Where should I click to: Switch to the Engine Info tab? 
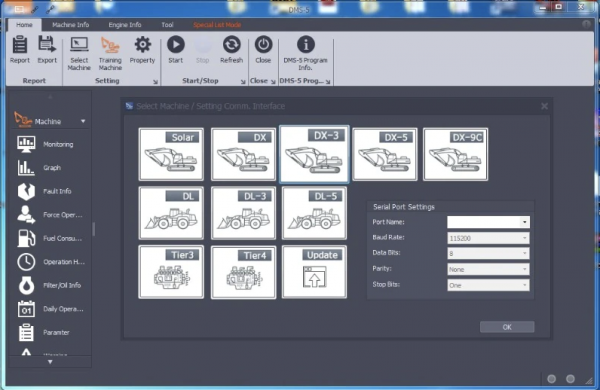125,25
